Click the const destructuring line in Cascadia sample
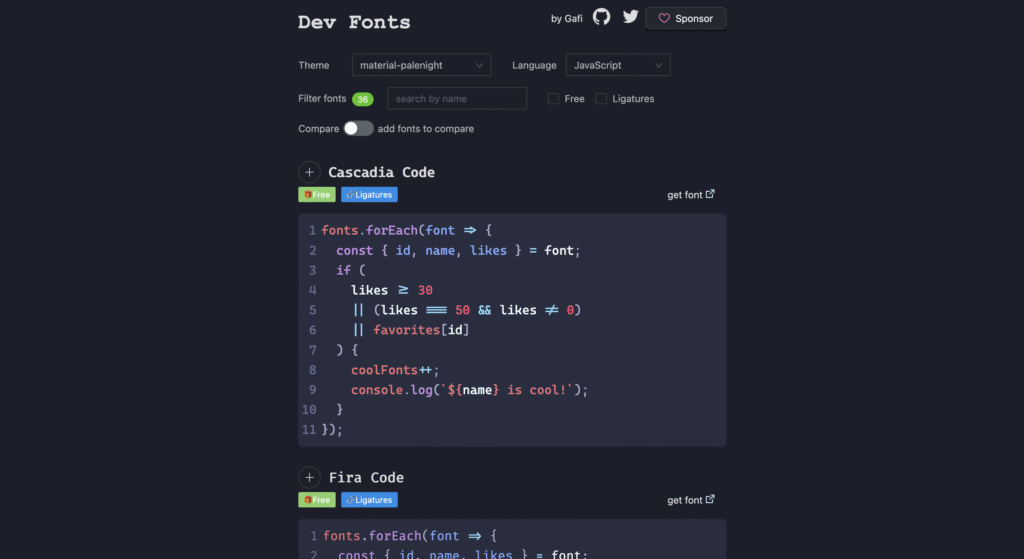Image resolution: width=1024 pixels, height=559 pixels. (x=458, y=251)
